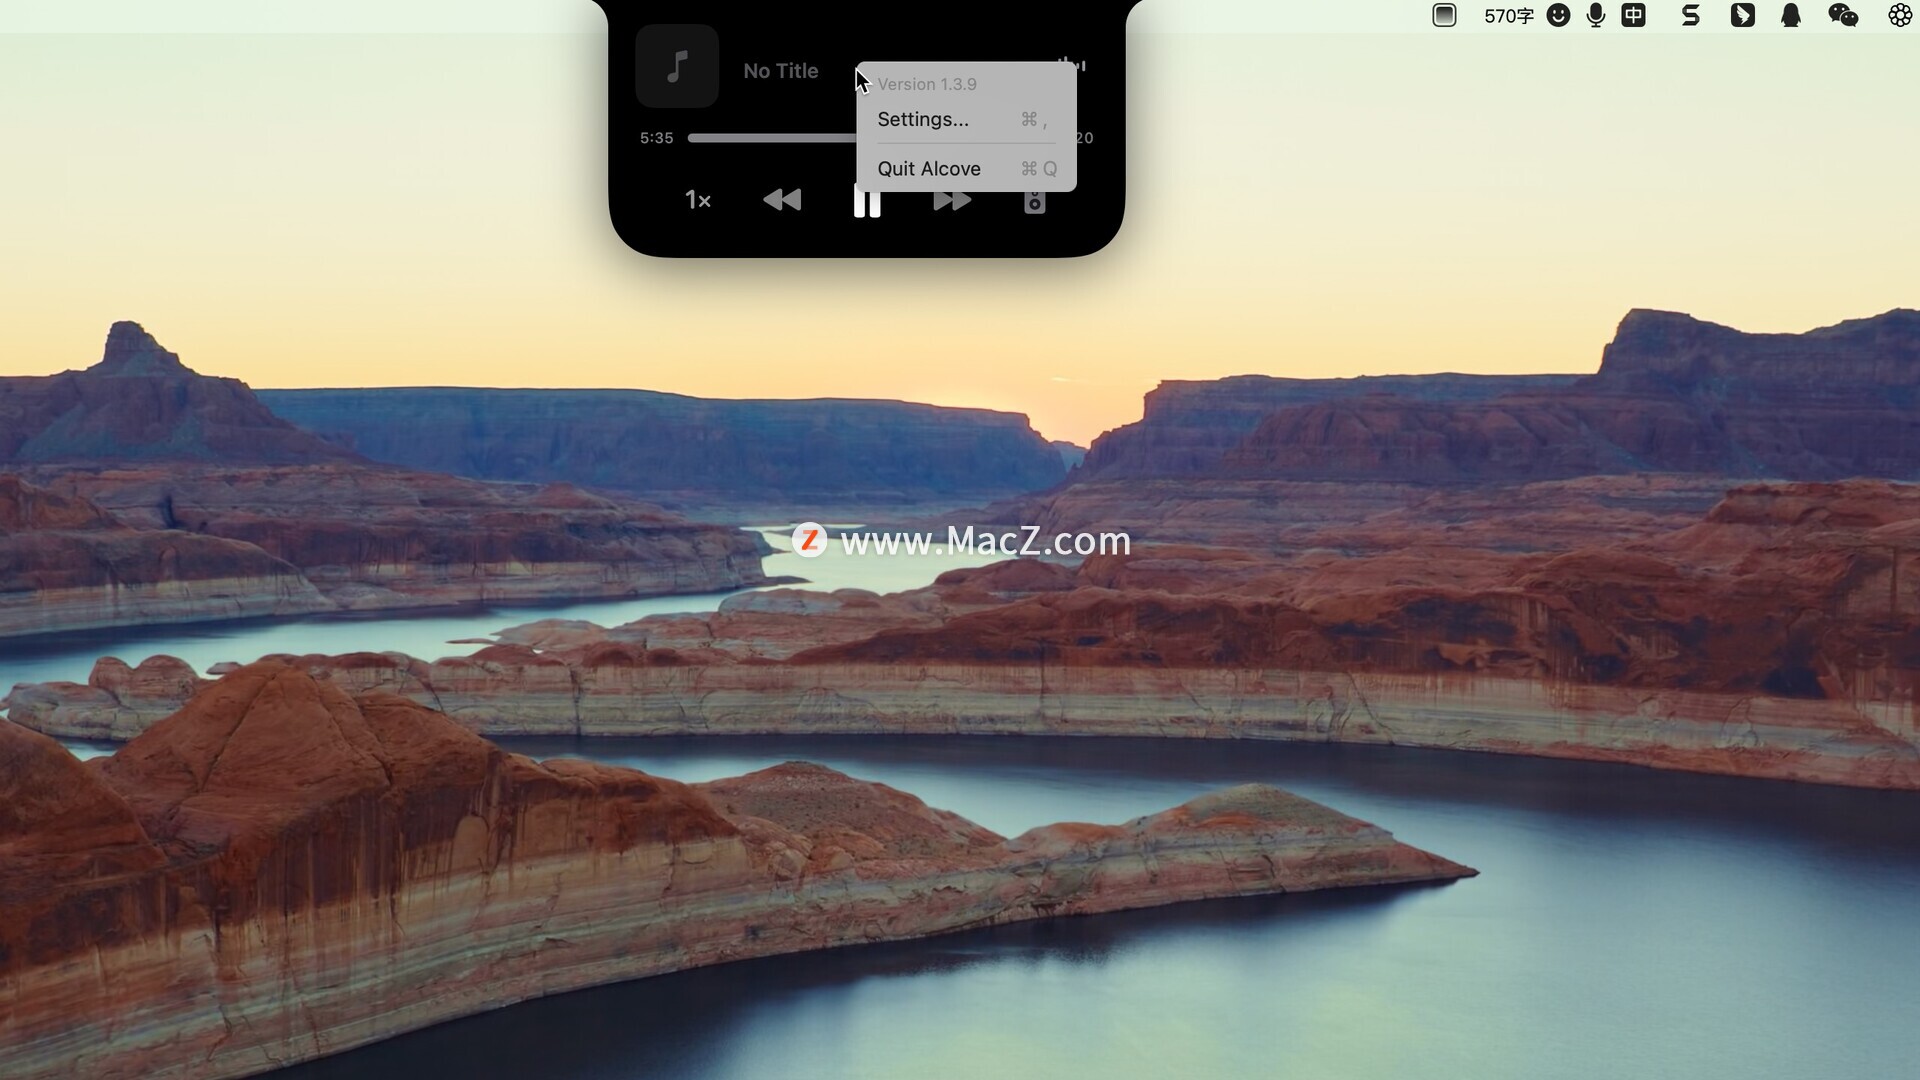The width and height of the screenshot is (1920, 1080).
Task: Click the microphone icon in menu bar
Action: (x=1596, y=15)
